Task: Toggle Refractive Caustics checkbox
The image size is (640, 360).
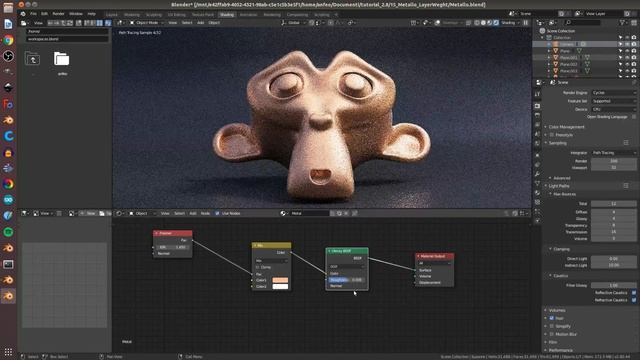Action: tap(633, 300)
